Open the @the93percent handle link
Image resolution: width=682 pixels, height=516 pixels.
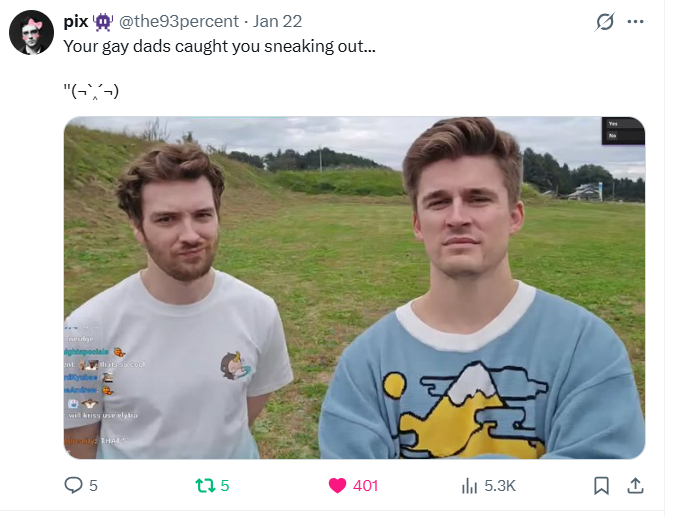coord(178,21)
